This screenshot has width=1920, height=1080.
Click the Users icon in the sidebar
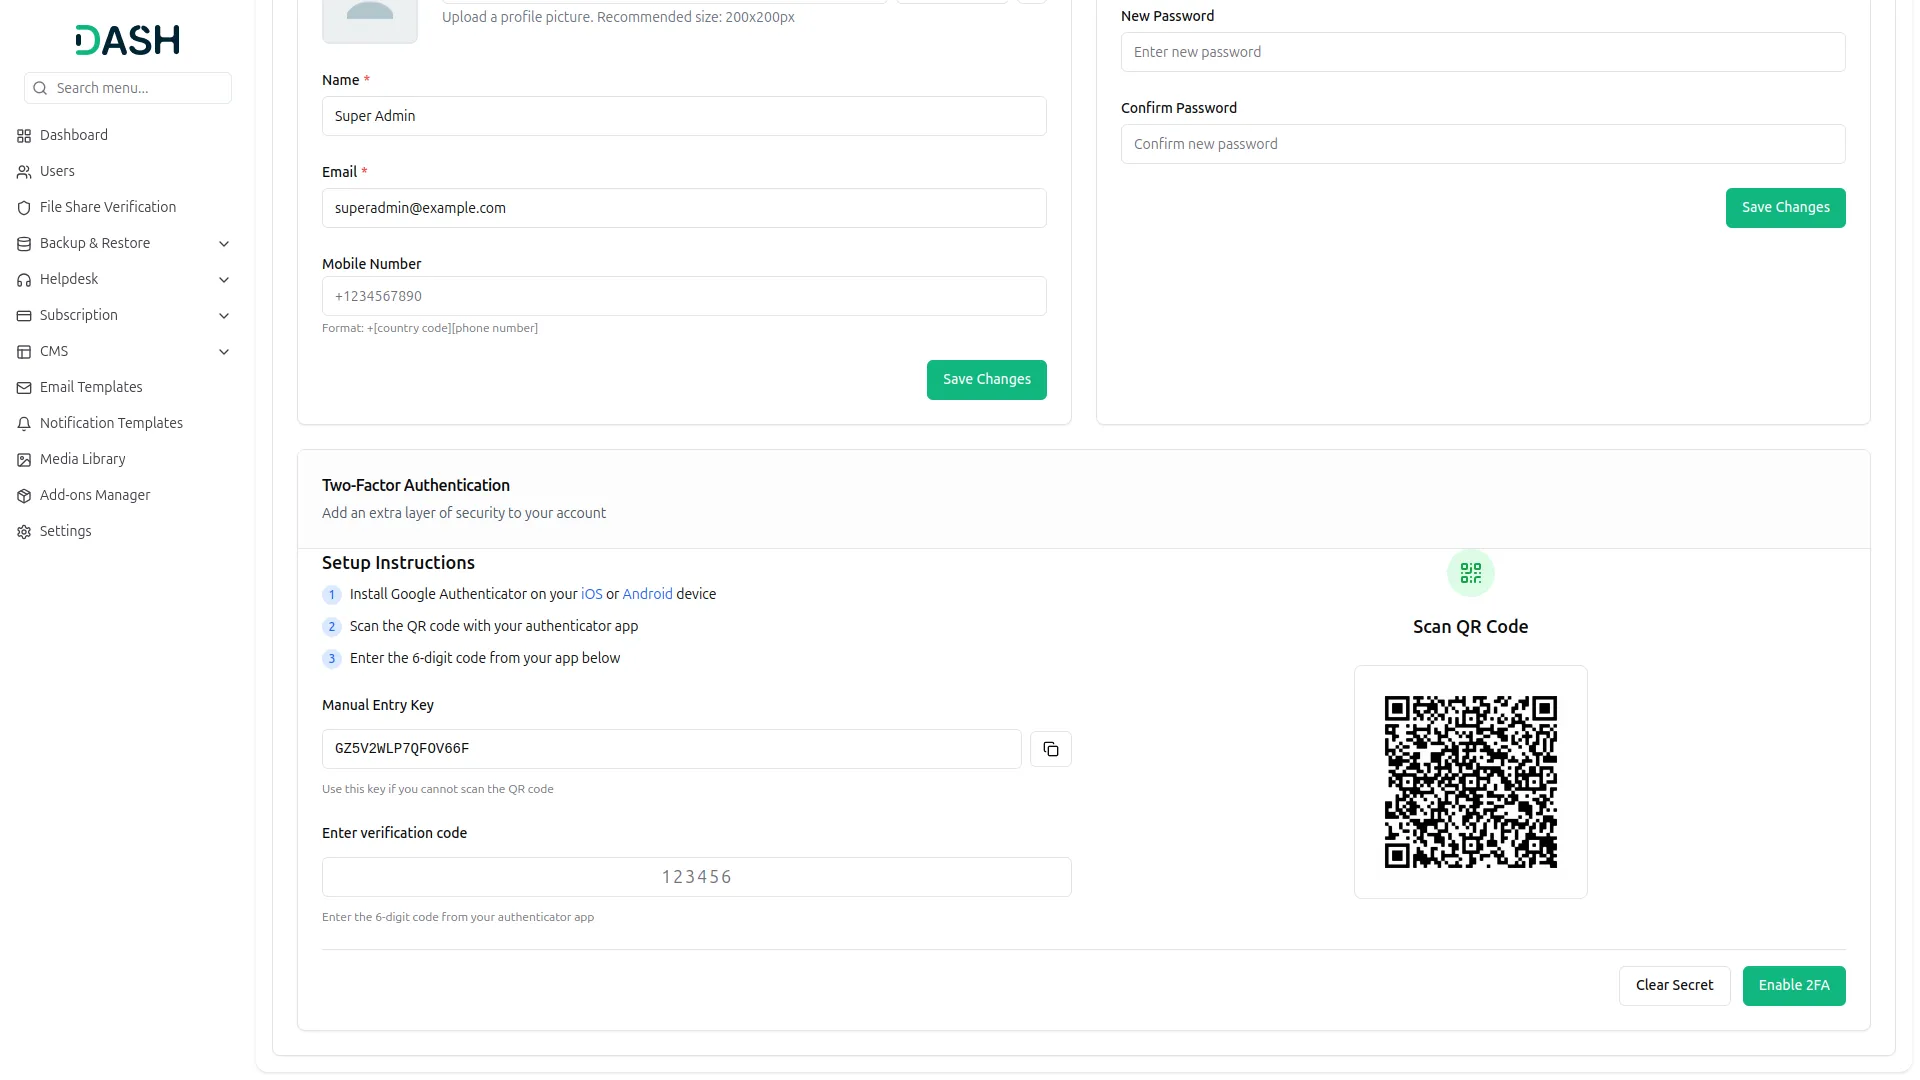[x=22, y=171]
